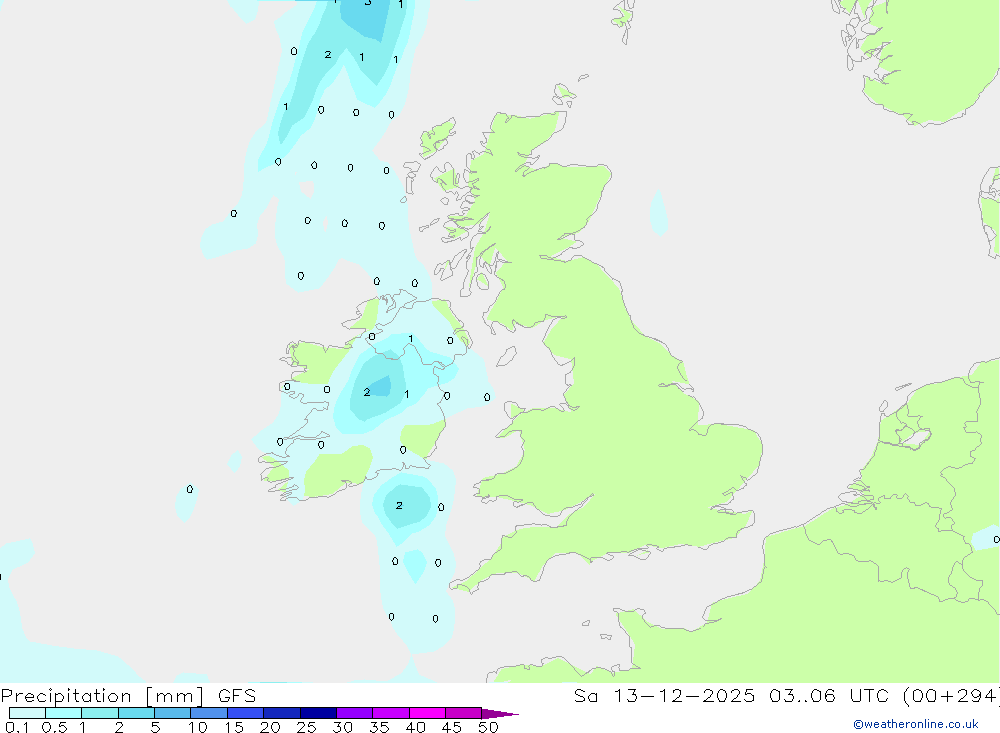Select the "Sa" weekday label

(586, 696)
